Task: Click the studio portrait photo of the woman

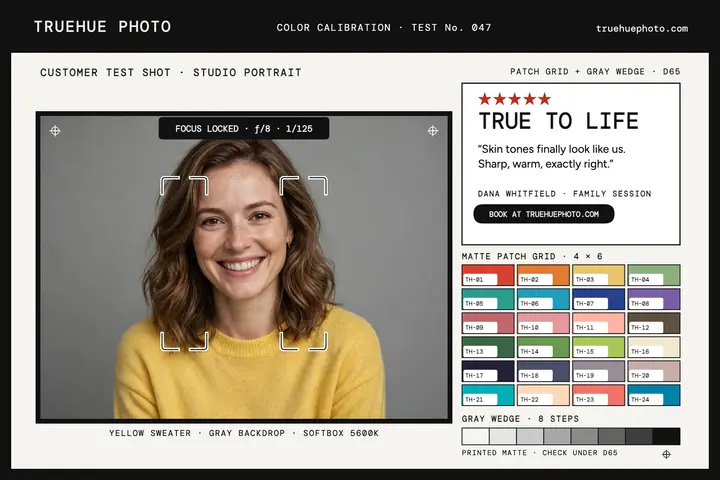Action: tap(244, 267)
